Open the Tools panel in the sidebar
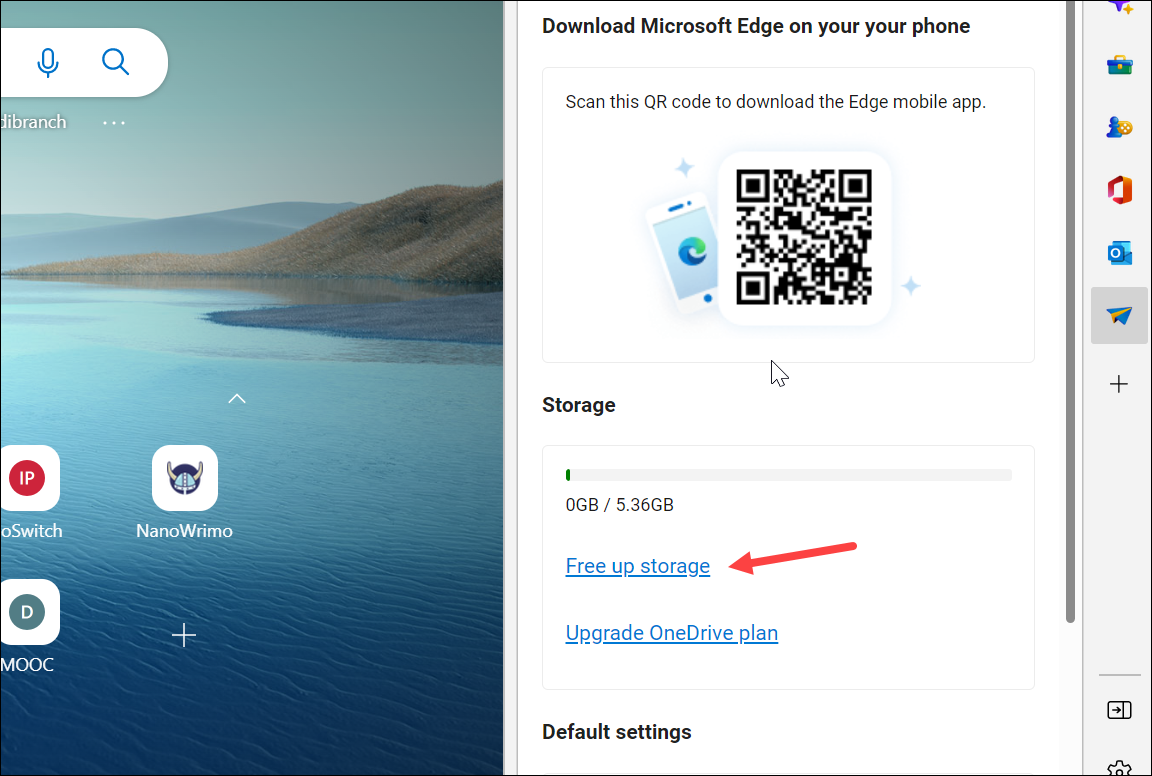Viewport: 1152px width, 776px height. click(1120, 65)
